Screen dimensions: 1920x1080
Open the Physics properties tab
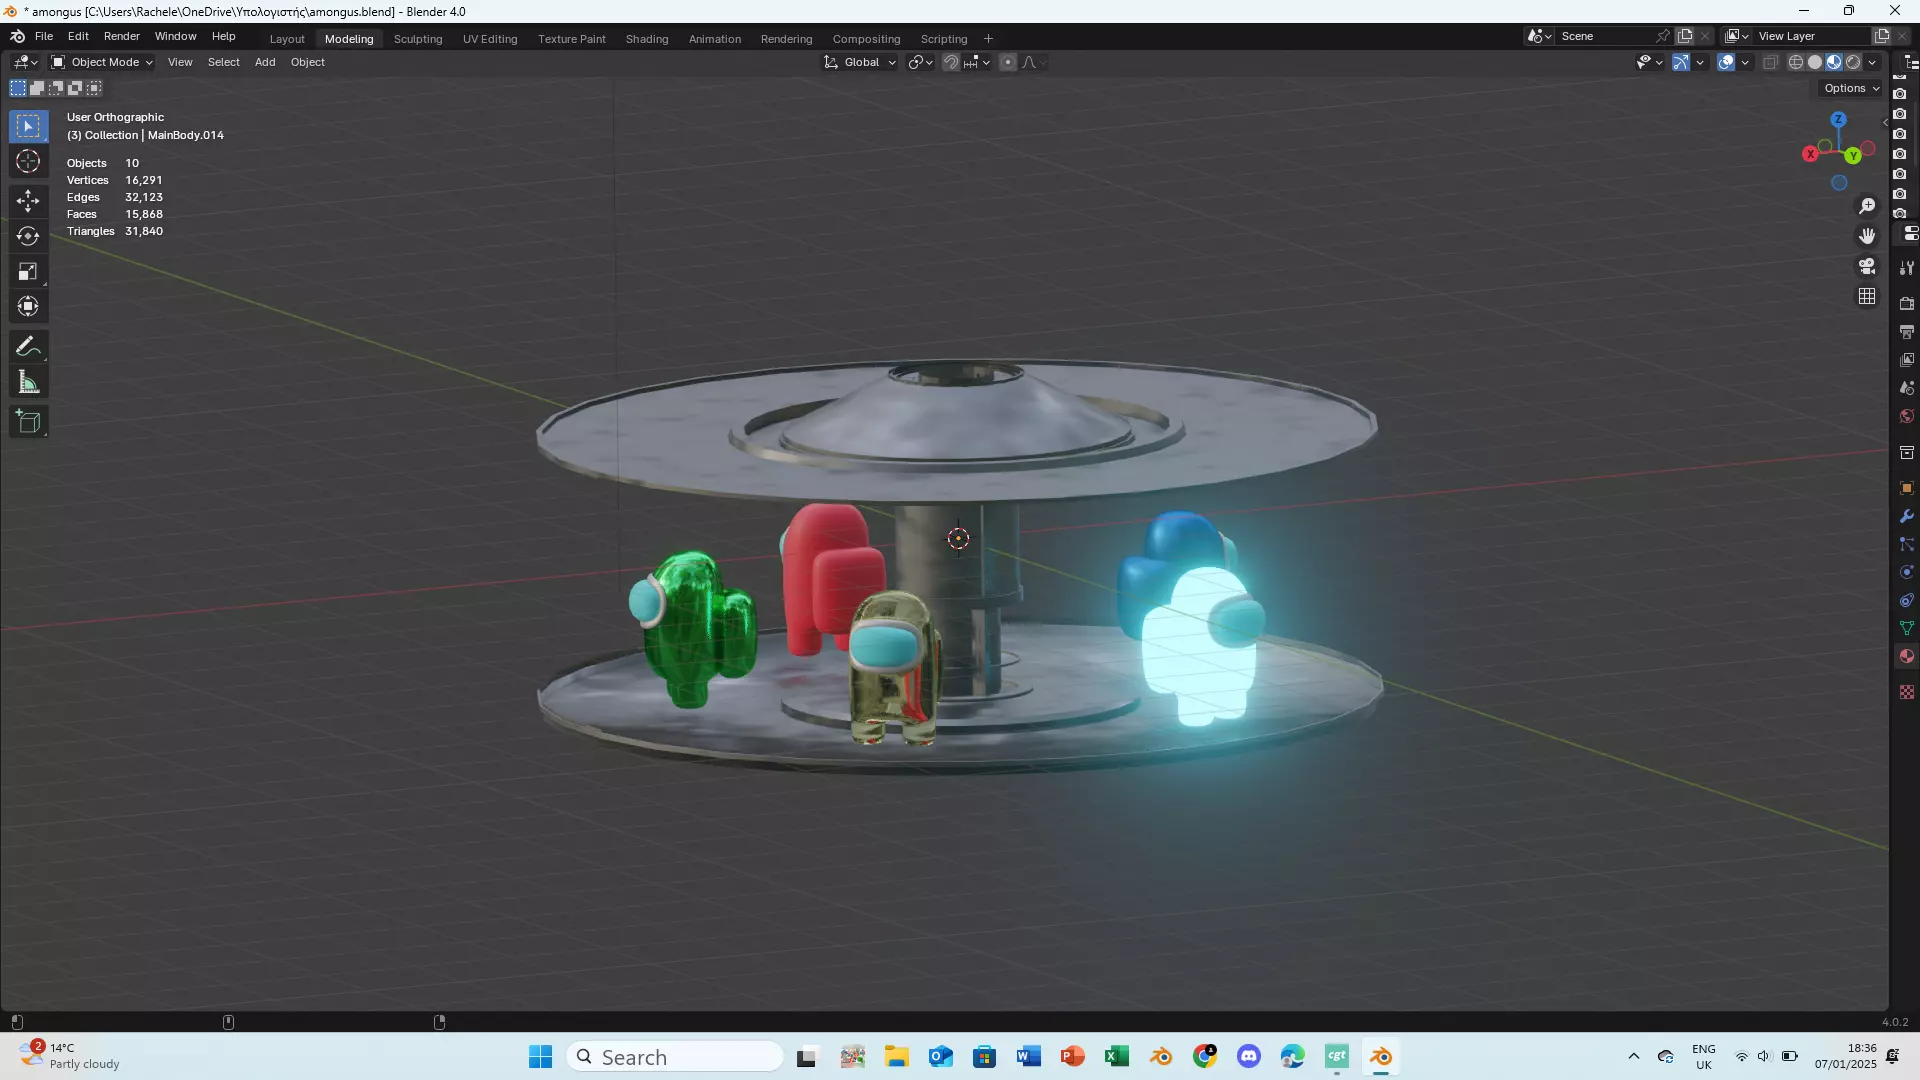(x=1907, y=572)
